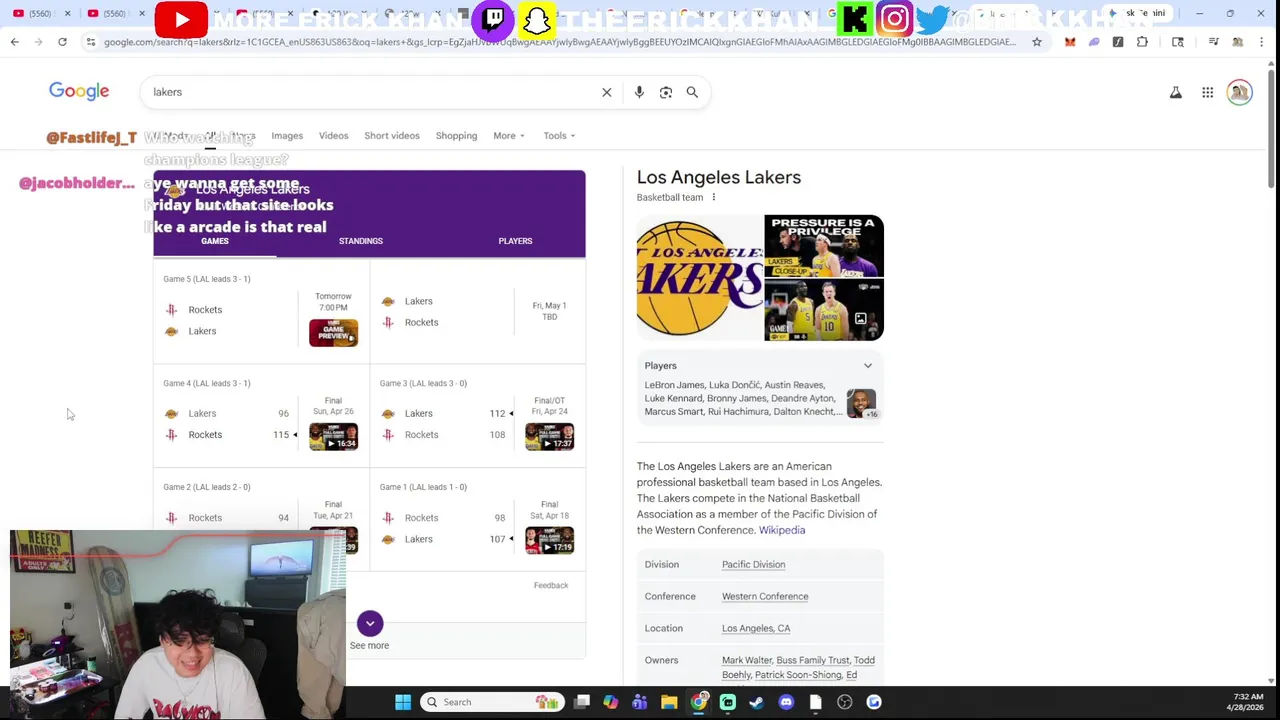The width and height of the screenshot is (1280, 720).
Task: Clear the search box with the X
Action: tap(606, 92)
